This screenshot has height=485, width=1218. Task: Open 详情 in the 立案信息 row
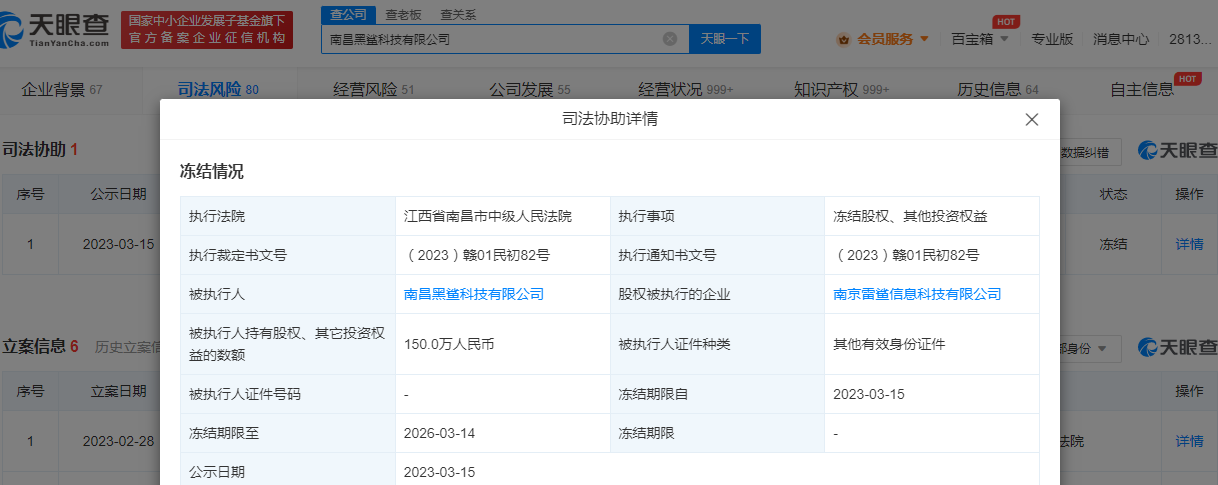[x=1189, y=441]
